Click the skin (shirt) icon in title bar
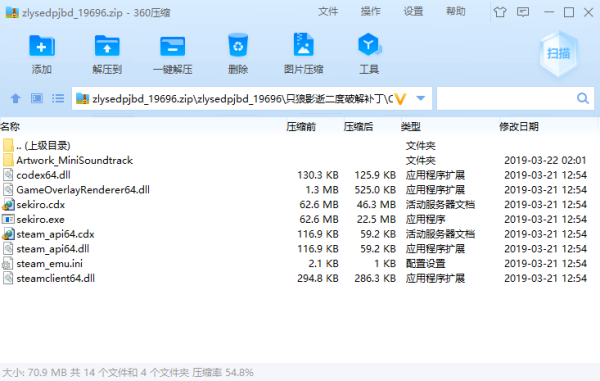The image size is (600, 381). 500,12
